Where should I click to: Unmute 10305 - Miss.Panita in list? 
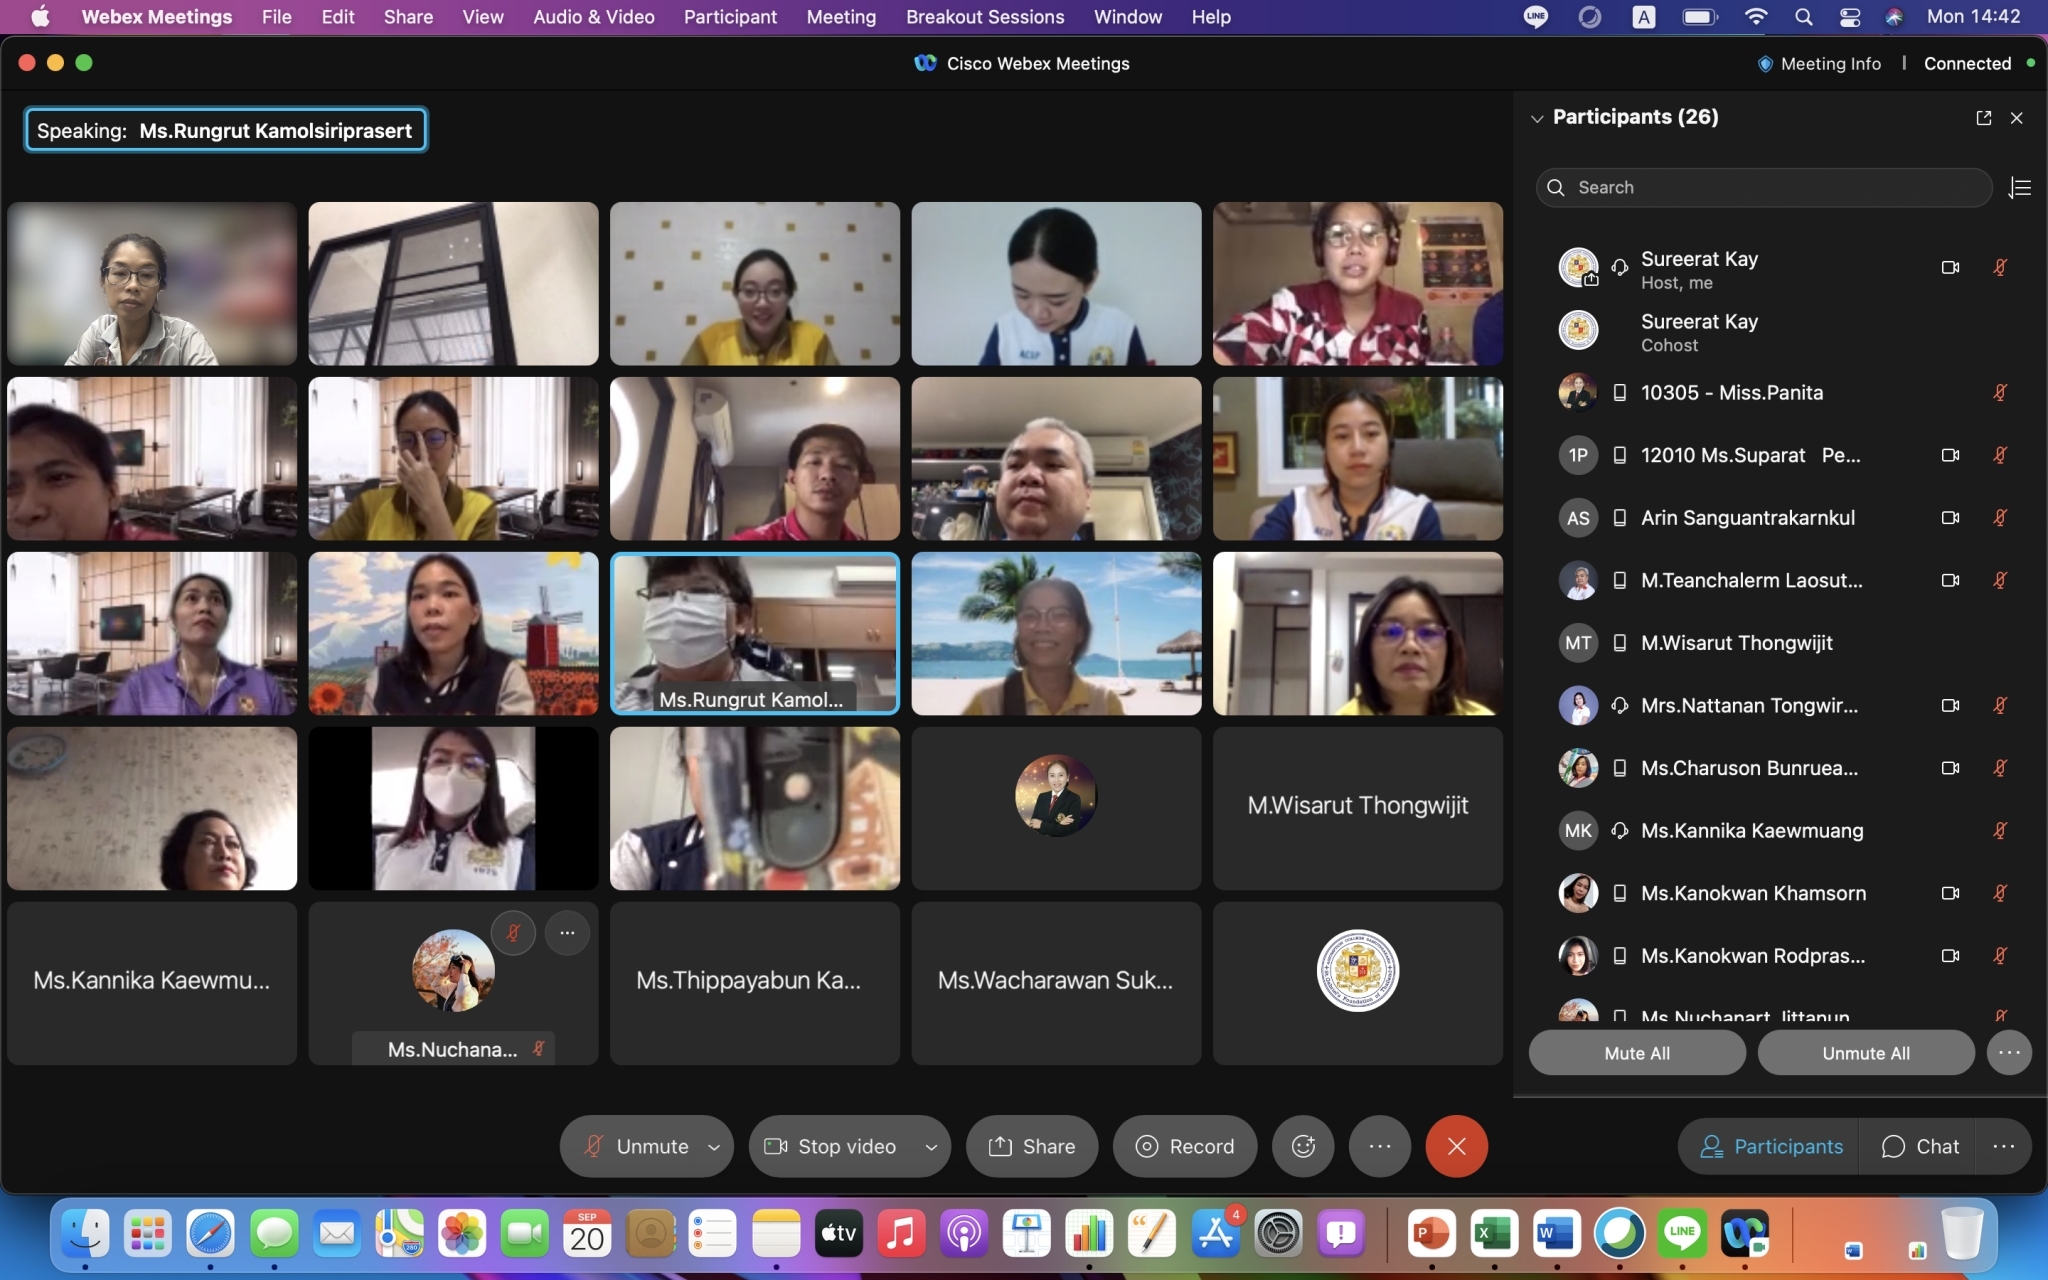2000,392
